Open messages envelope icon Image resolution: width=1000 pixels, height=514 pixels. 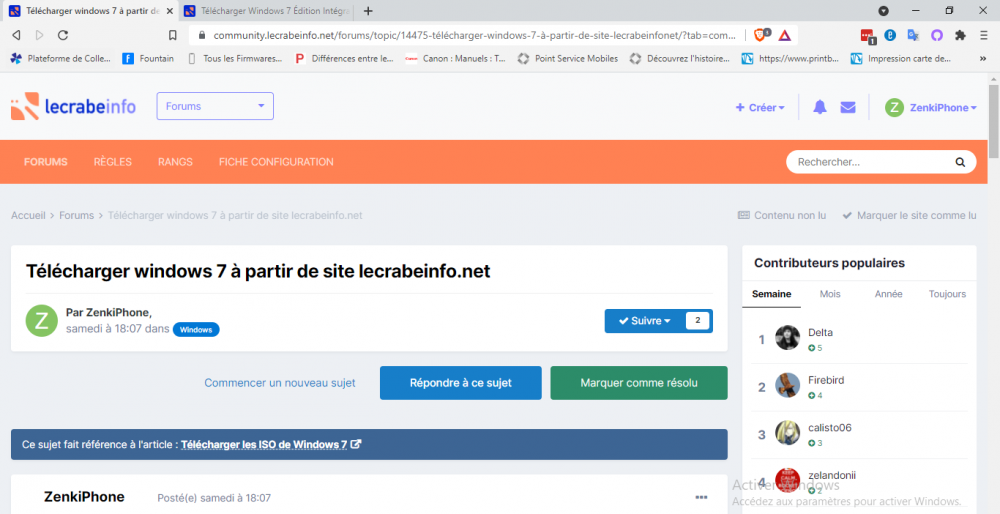click(848, 107)
